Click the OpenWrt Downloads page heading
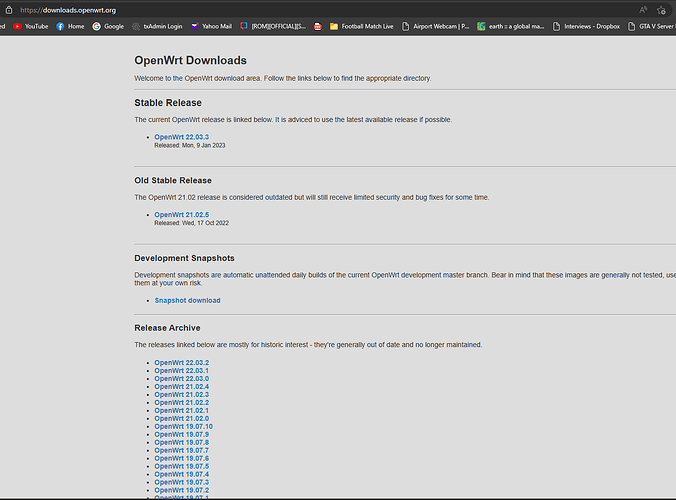Viewport: 676px width, 500px height. point(191,60)
